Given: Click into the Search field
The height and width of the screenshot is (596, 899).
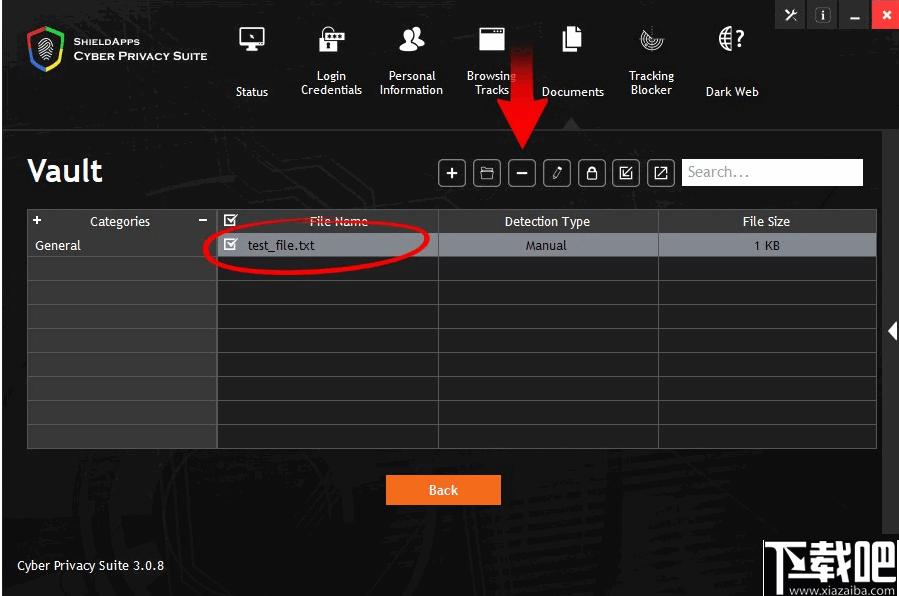Looking at the screenshot, I should [x=772, y=172].
